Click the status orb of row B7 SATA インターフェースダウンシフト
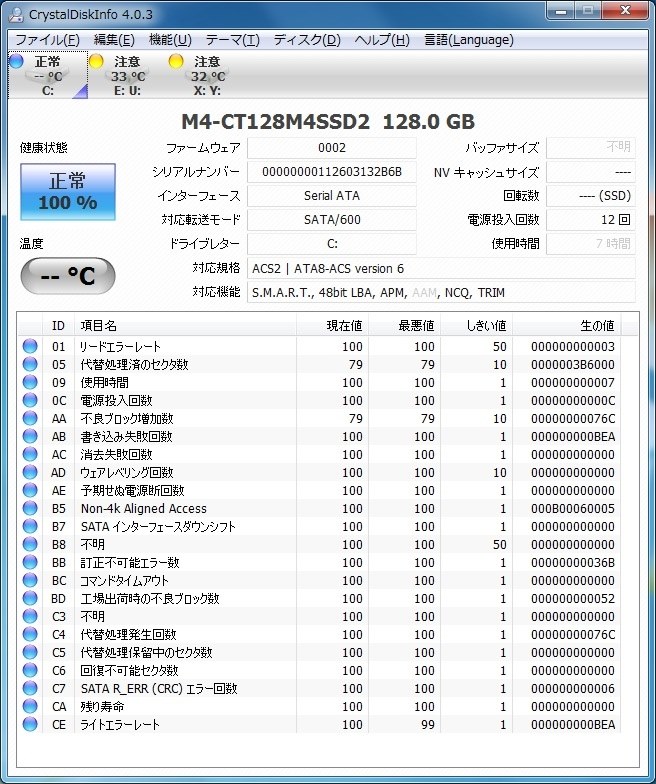 tap(30, 526)
